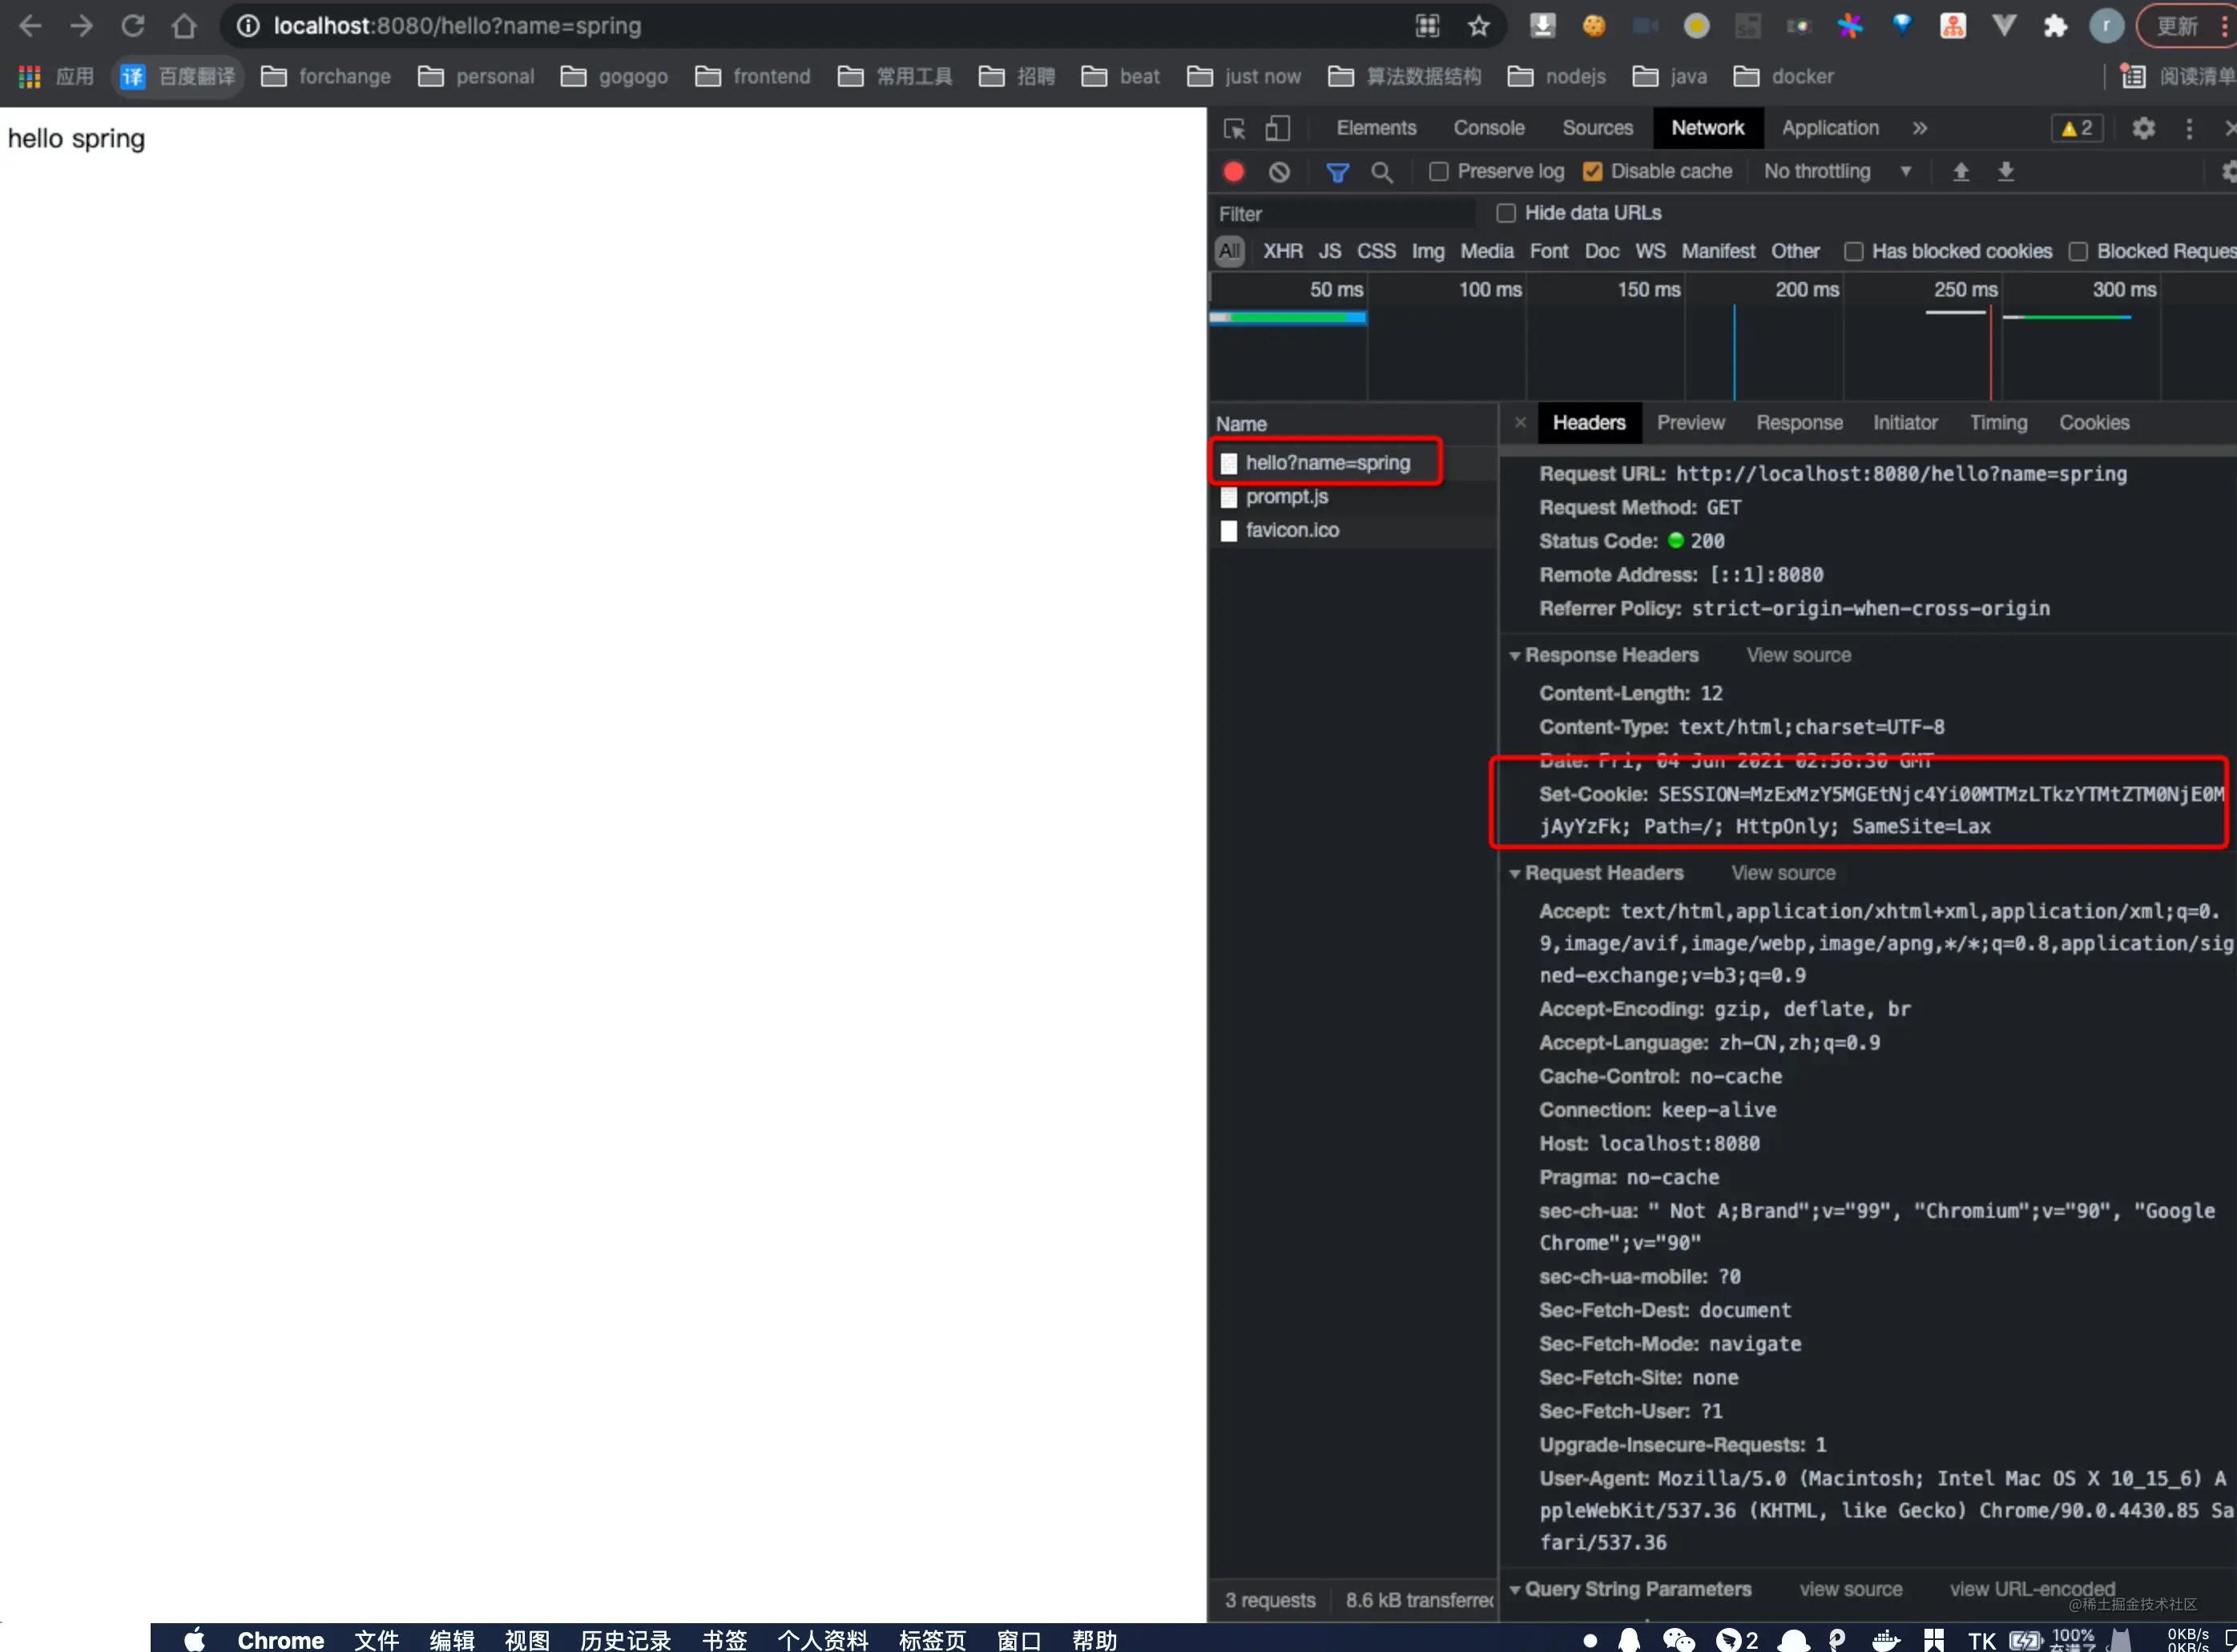The width and height of the screenshot is (2237, 1652).
Task: Open the network search magnifier
Action: pos(1381,172)
